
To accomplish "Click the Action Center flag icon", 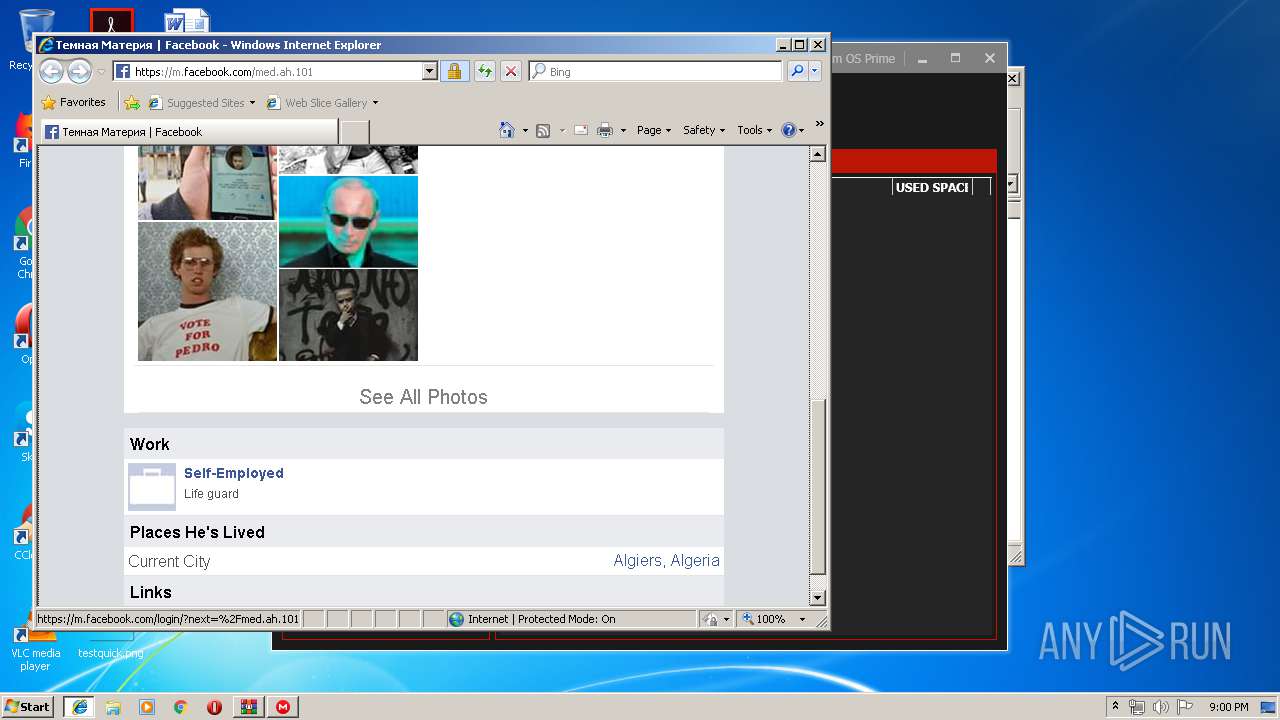I will tap(1185, 707).
